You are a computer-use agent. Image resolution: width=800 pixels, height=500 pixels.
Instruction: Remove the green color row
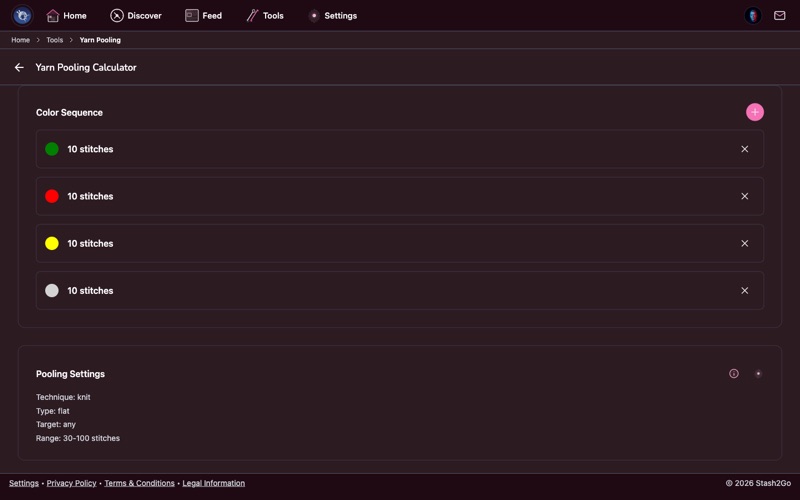coord(744,149)
